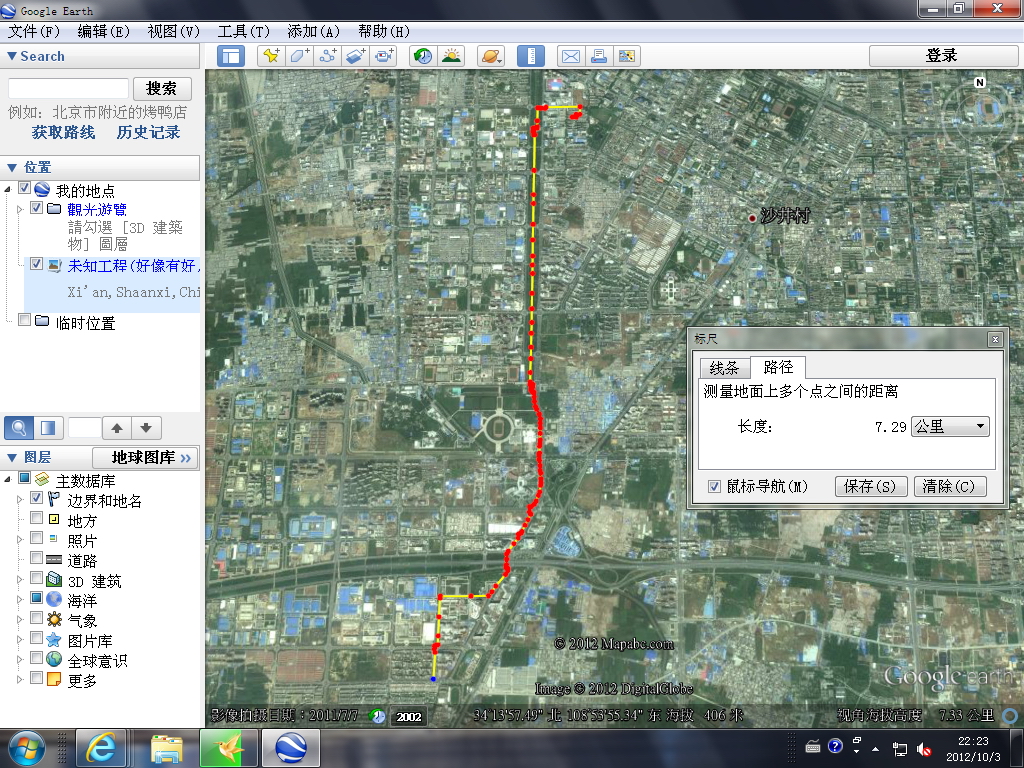Image resolution: width=1024 pixels, height=768 pixels.
Task: Click the 搜索 button
Action: pyautogui.click(x=162, y=88)
